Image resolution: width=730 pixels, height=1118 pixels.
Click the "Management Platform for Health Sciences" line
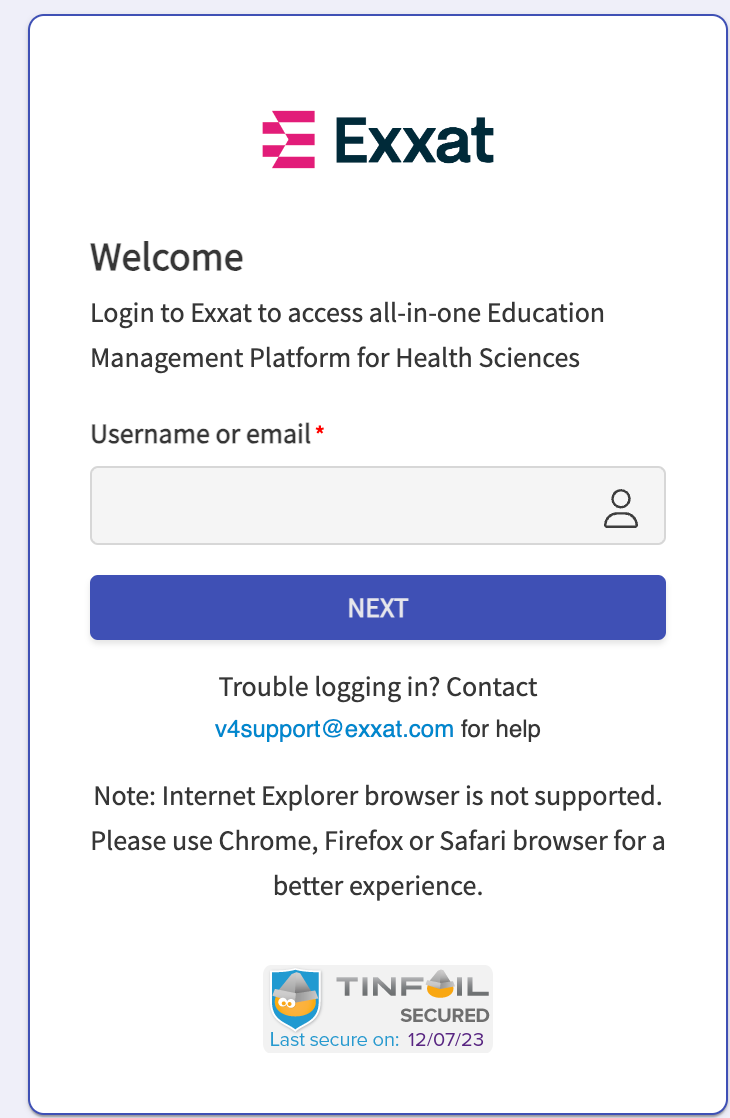(x=335, y=357)
